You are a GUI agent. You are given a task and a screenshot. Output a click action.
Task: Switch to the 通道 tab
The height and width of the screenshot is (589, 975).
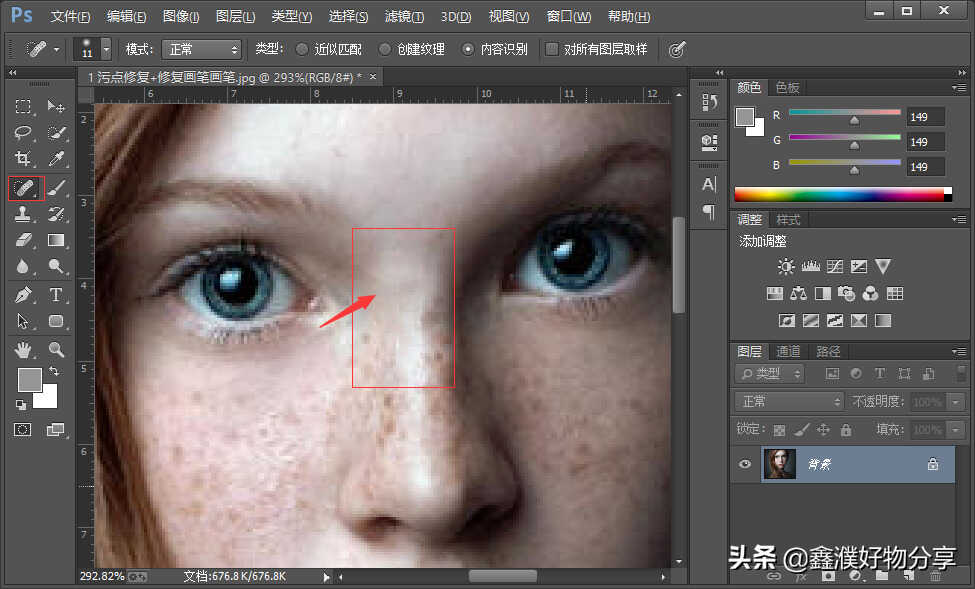click(788, 351)
